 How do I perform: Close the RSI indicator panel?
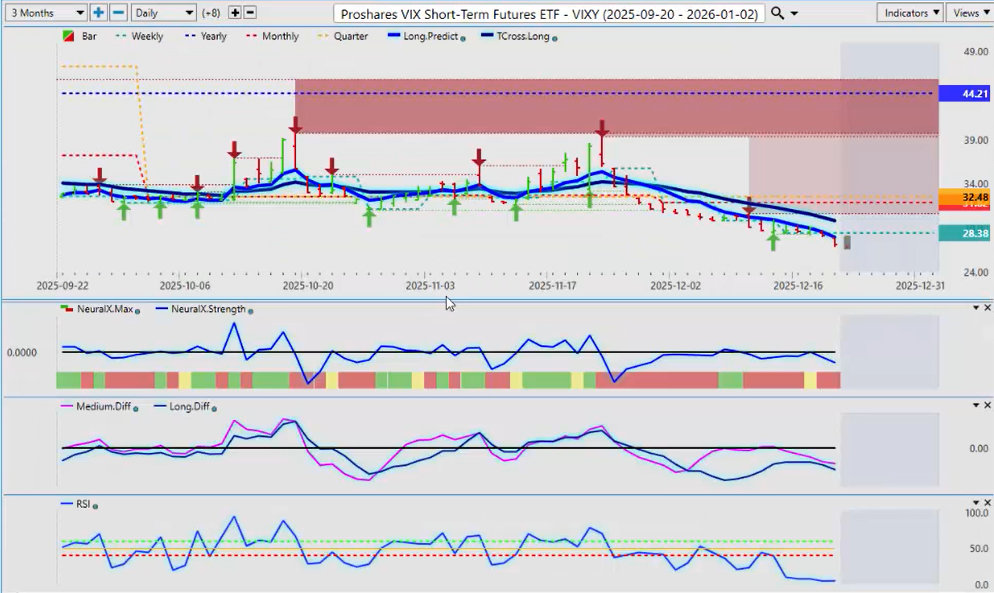pos(988,503)
